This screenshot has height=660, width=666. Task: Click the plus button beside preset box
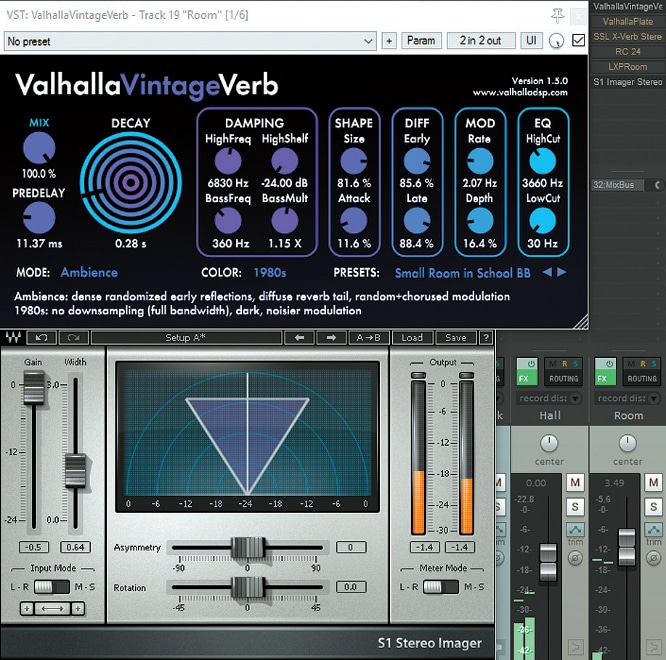pos(389,41)
